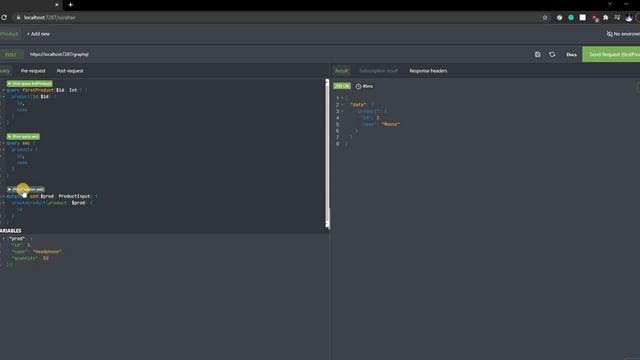640x360 pixels.
Task: Click the green Send Request button
Action: (611, 54)
